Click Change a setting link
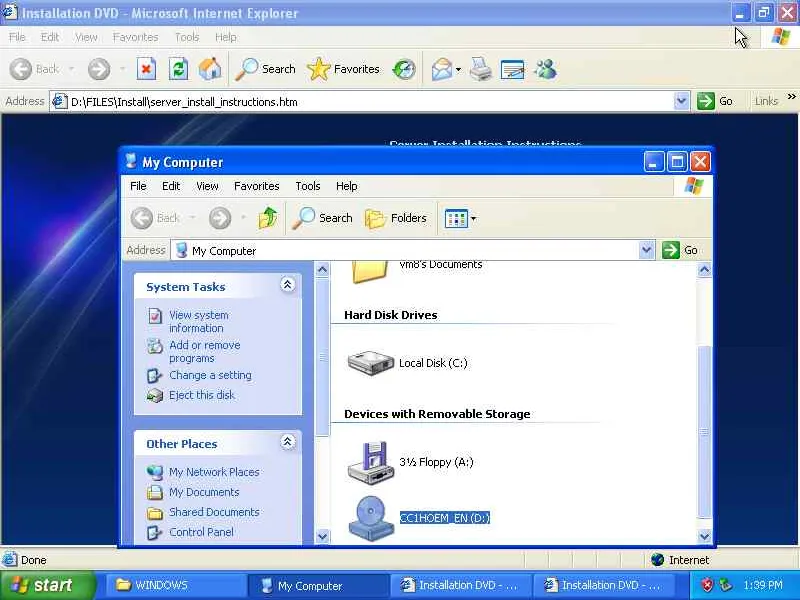 coord(210,375)
